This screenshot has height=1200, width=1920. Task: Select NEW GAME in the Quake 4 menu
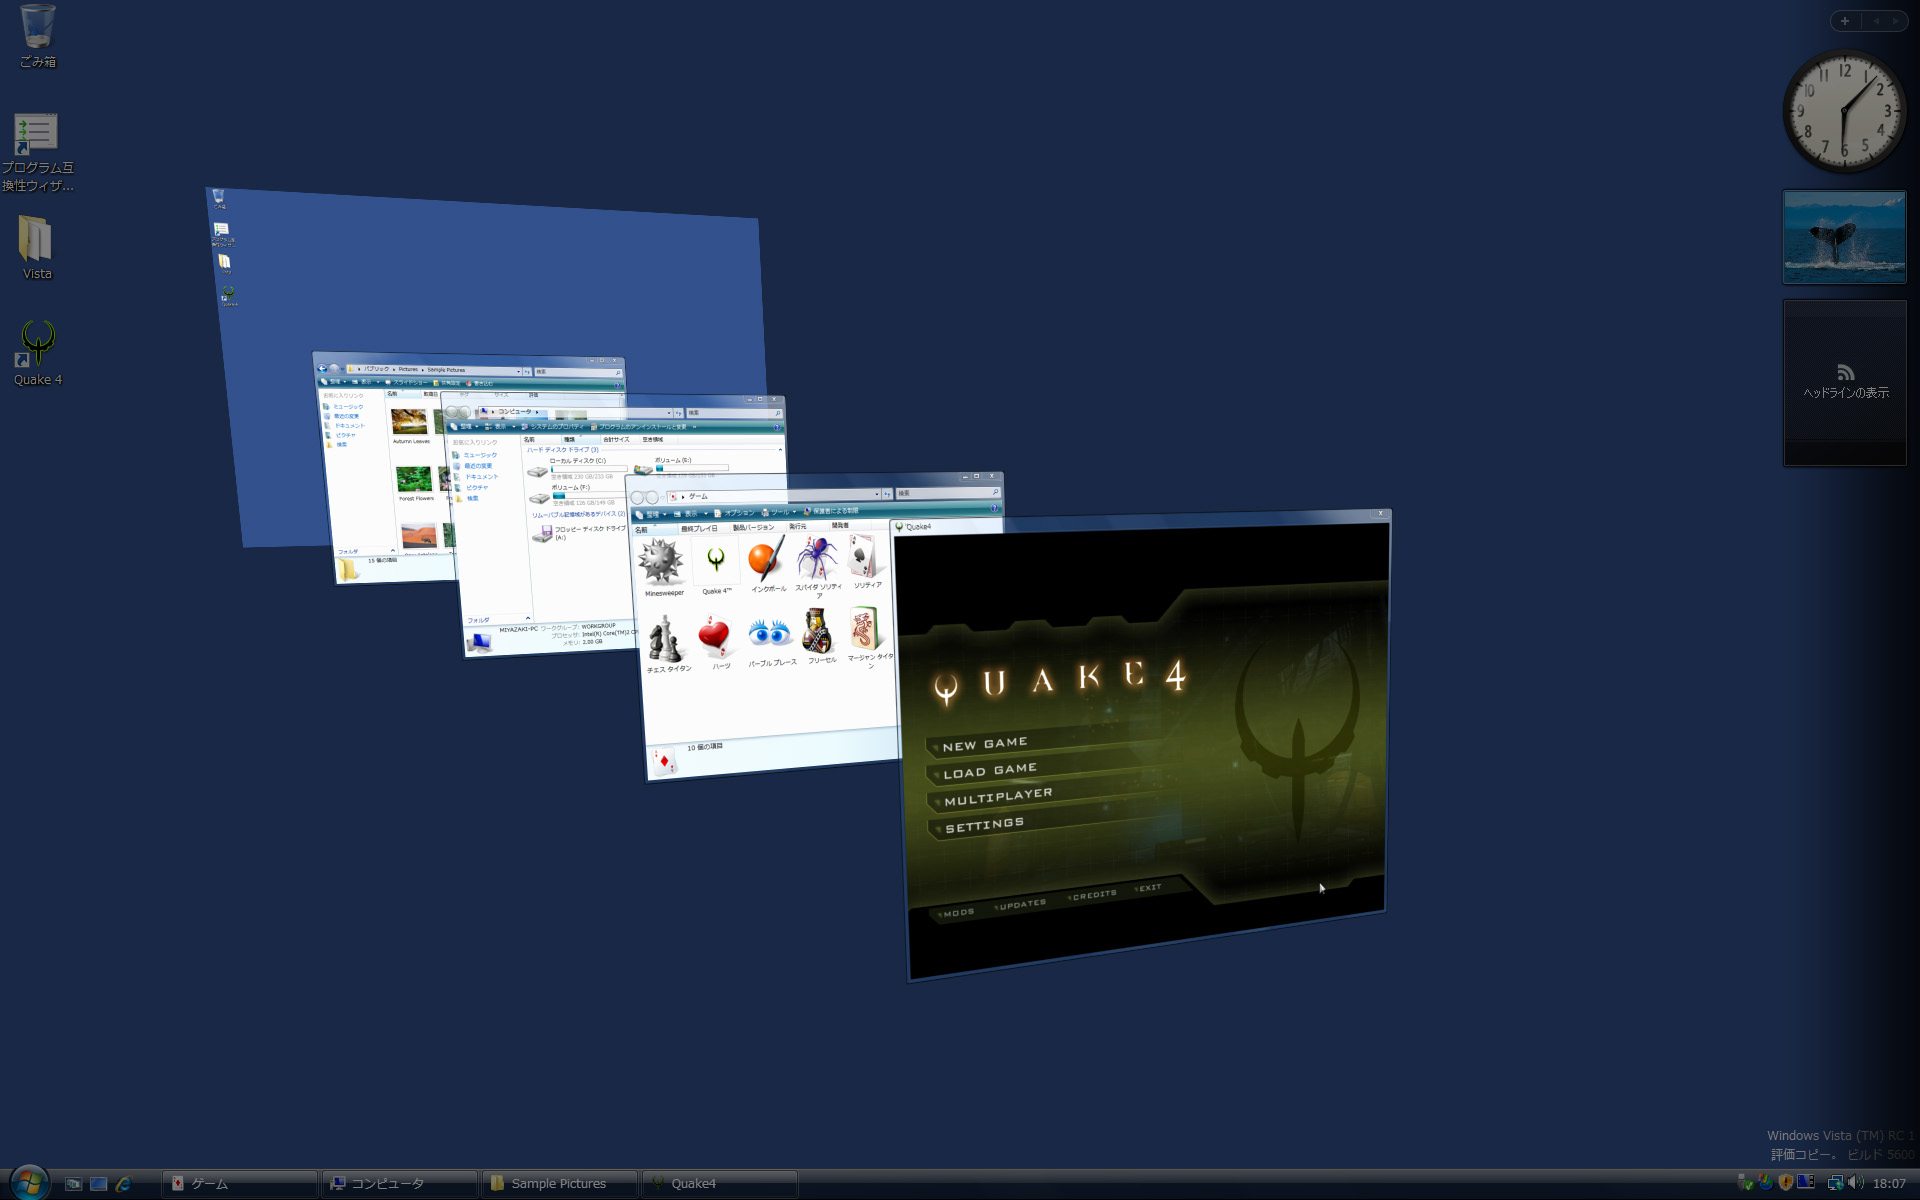point(985,744)
